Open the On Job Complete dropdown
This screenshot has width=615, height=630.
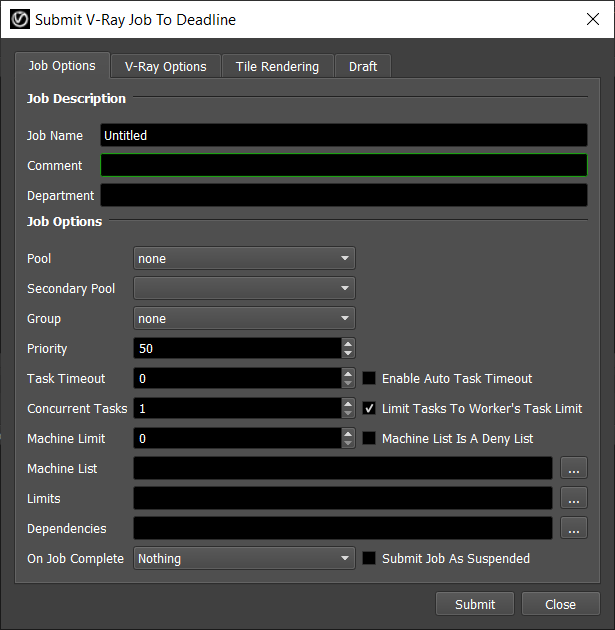[244, 559]
